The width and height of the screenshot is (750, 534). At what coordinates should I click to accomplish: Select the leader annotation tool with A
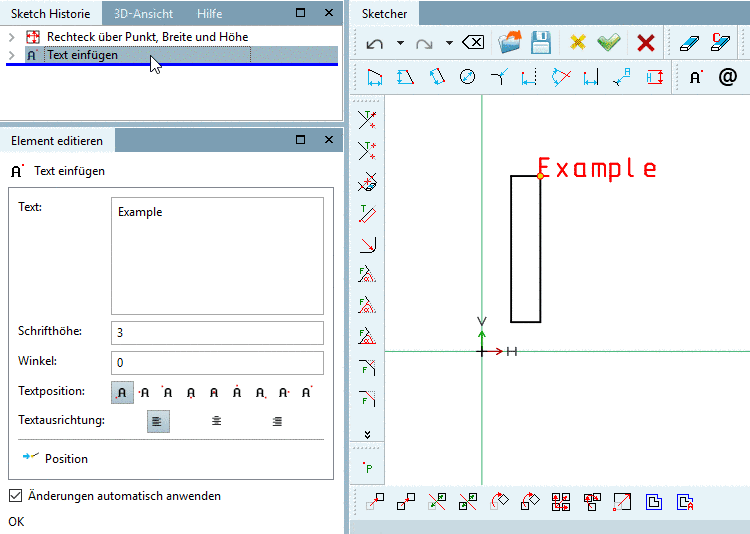(622, 77)
